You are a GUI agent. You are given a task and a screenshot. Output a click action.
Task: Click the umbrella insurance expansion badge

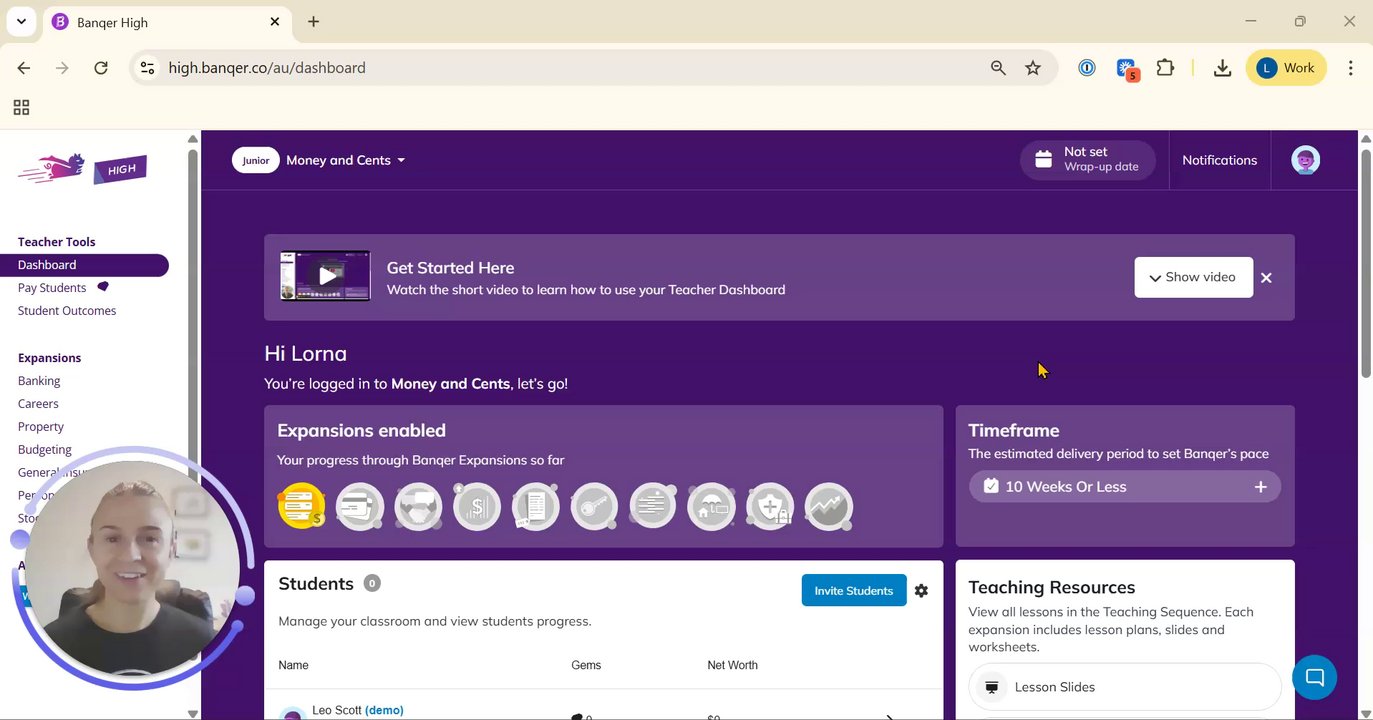pyautogui.click(x=711, y=506)
